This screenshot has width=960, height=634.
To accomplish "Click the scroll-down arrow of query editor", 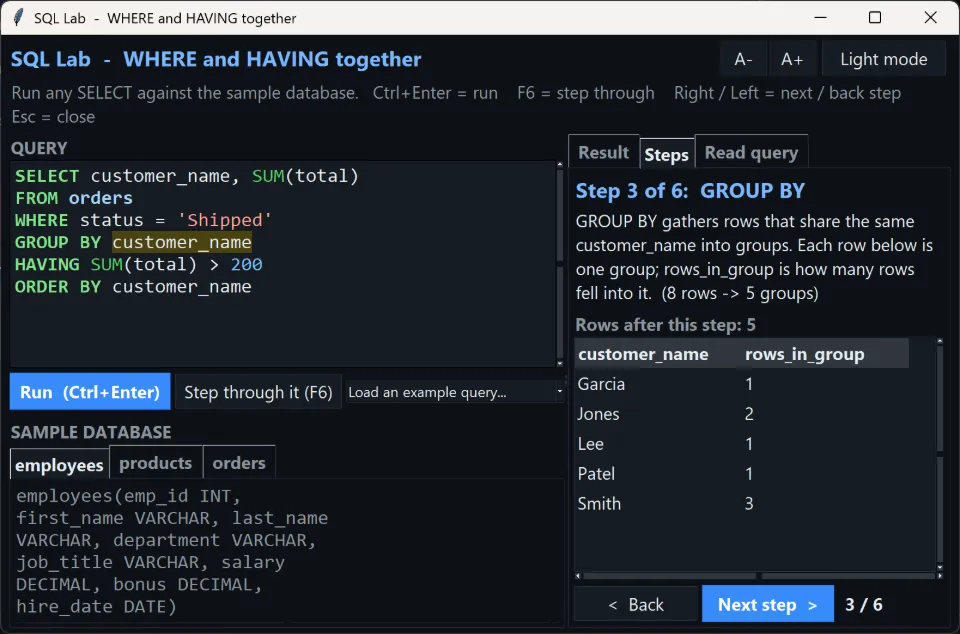I will point(560,364).
